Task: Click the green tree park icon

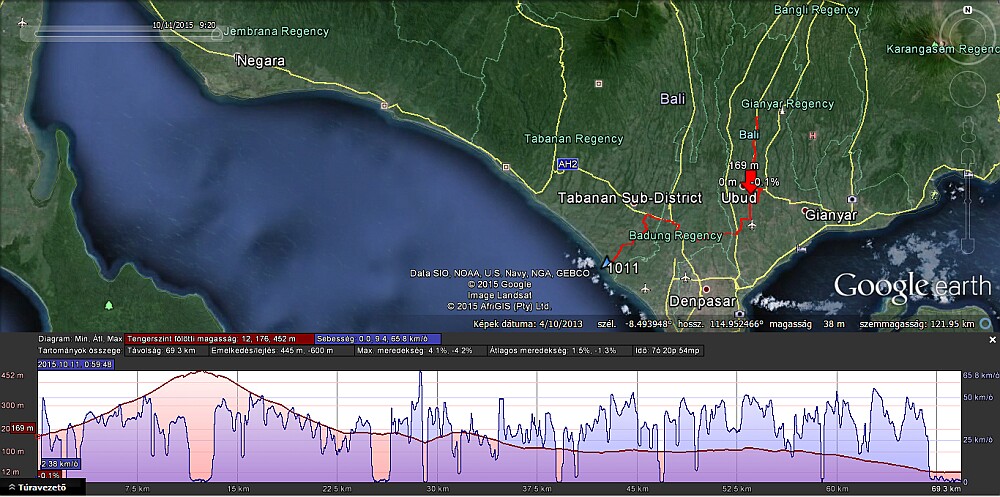Action: click(x=109, y=304)
